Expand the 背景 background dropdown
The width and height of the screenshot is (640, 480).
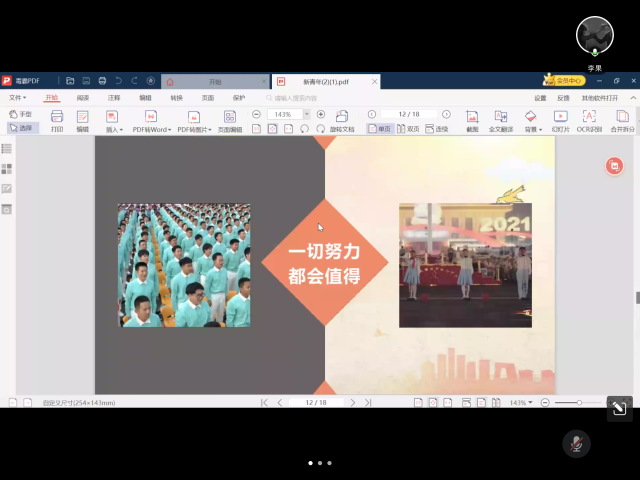[531, 129]
